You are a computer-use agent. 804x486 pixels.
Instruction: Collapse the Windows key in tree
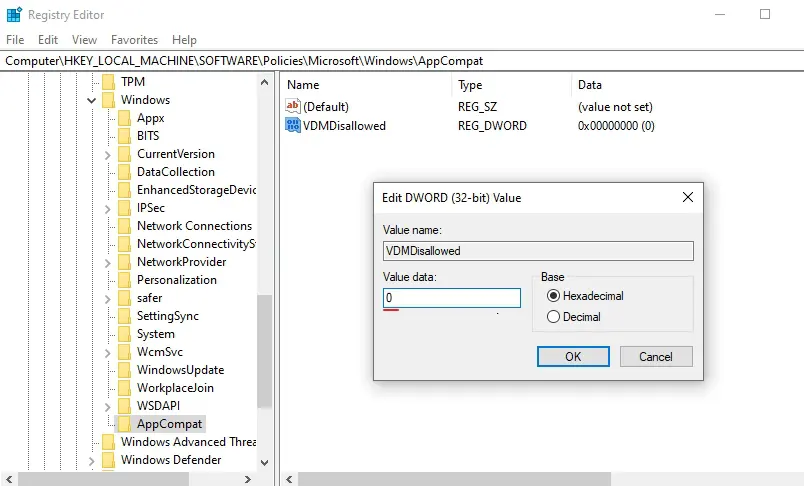(x=91, y=100)
